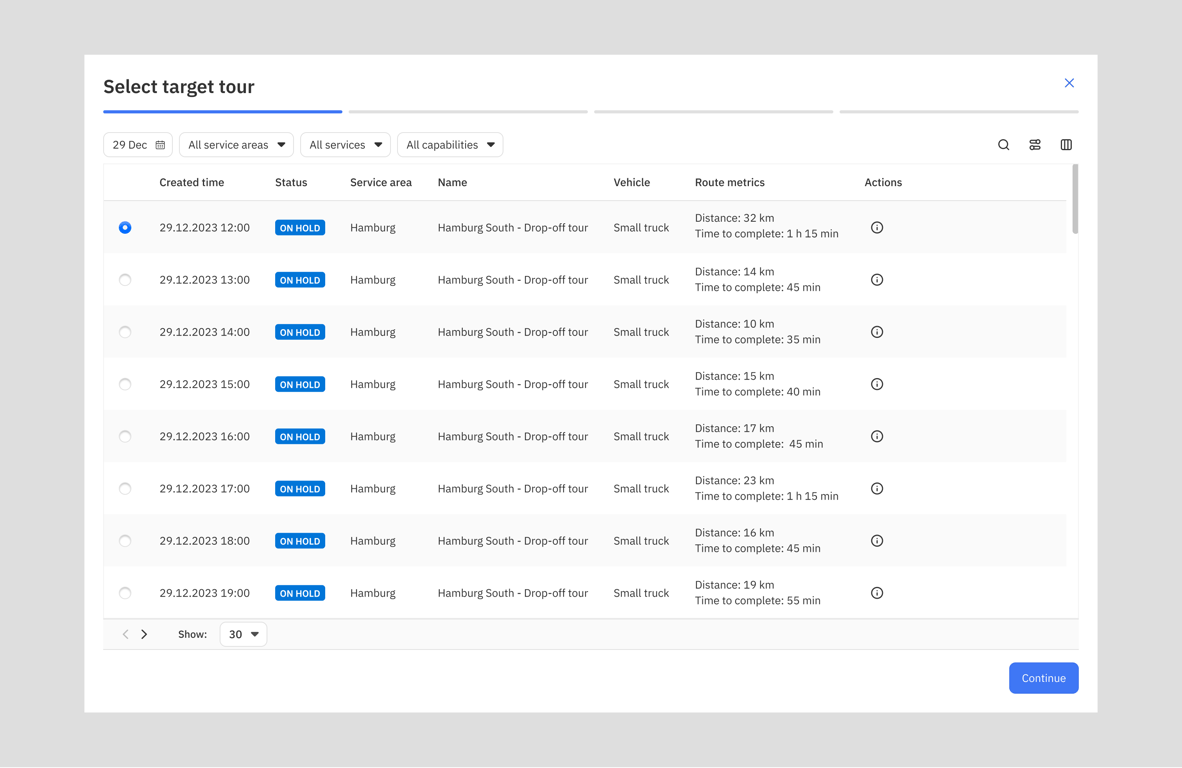Click the table vertical scrollbar thumb
1182x768 pixels.
[x=1075, y=199]
